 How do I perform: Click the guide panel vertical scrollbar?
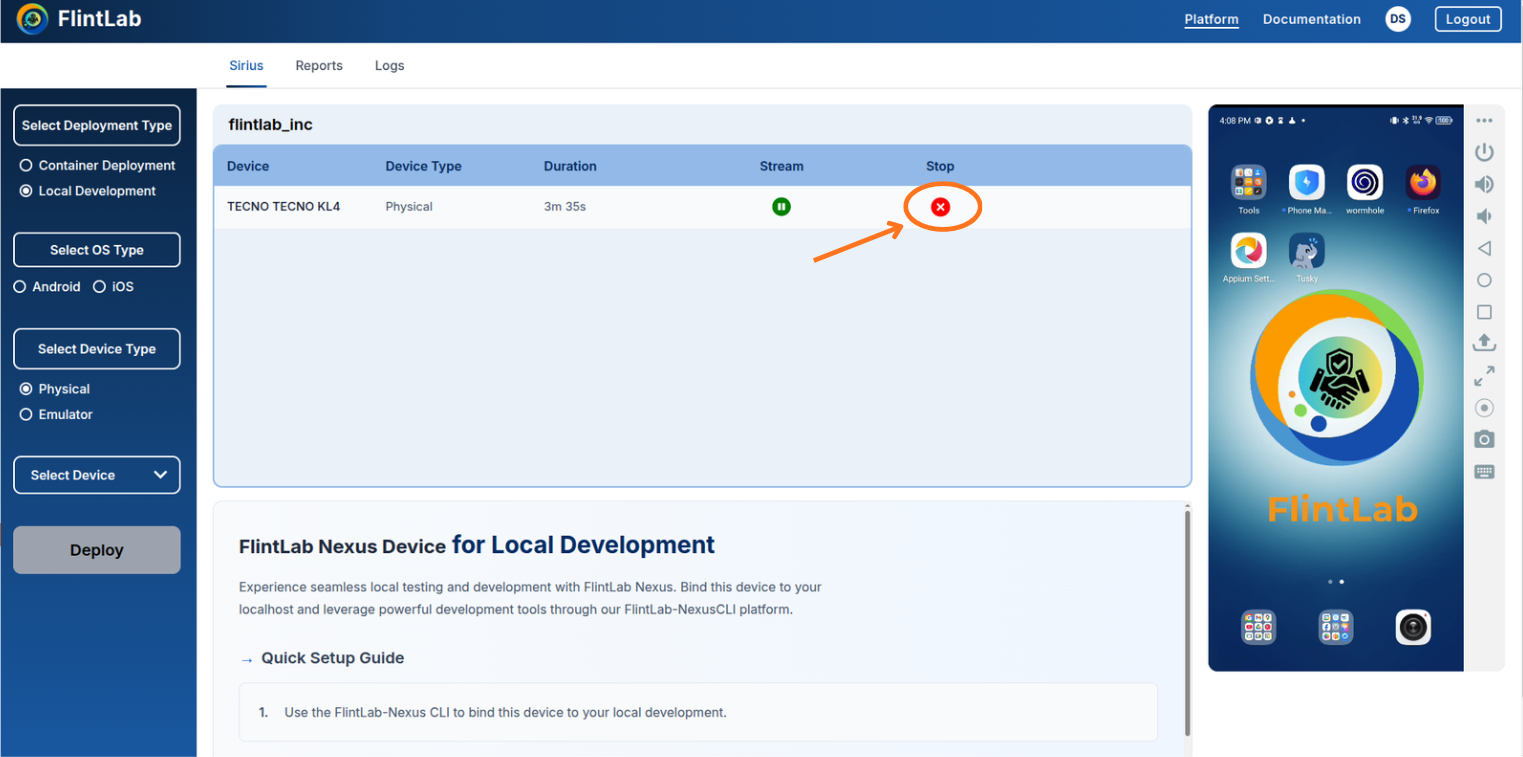tap(1187, 622)
